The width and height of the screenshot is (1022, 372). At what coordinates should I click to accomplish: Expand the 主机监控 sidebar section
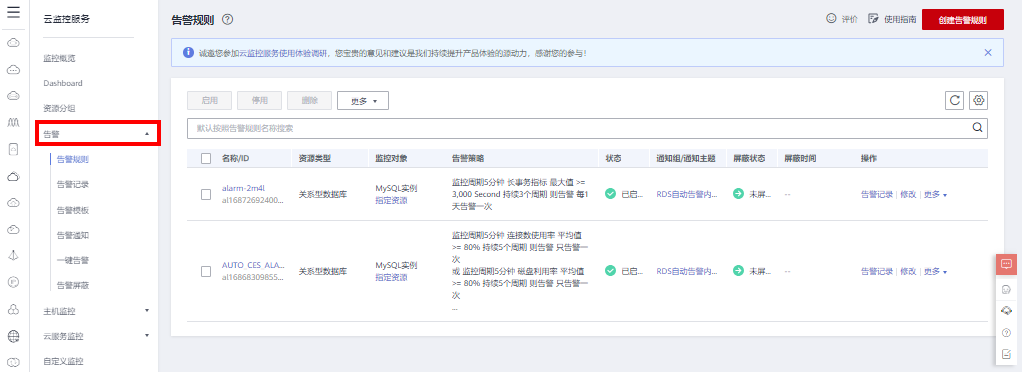[96, 311]
